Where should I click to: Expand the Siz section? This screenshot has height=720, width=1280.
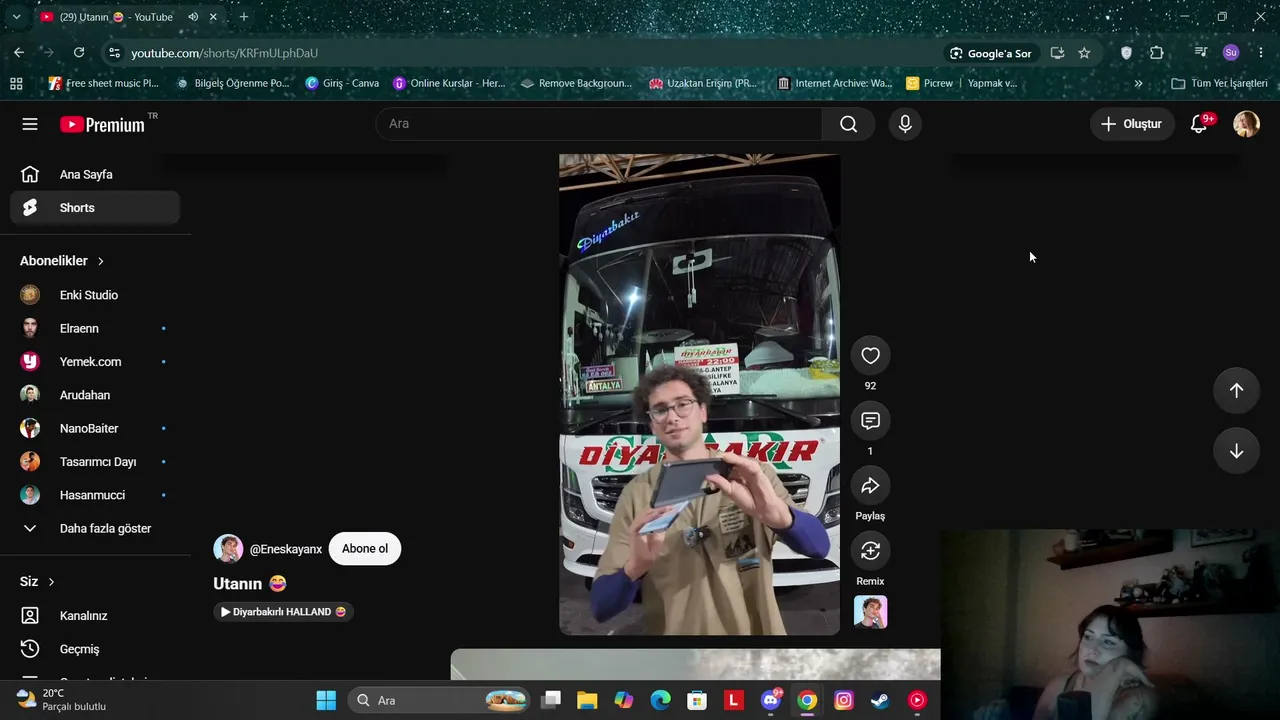[x=38, y=582]
